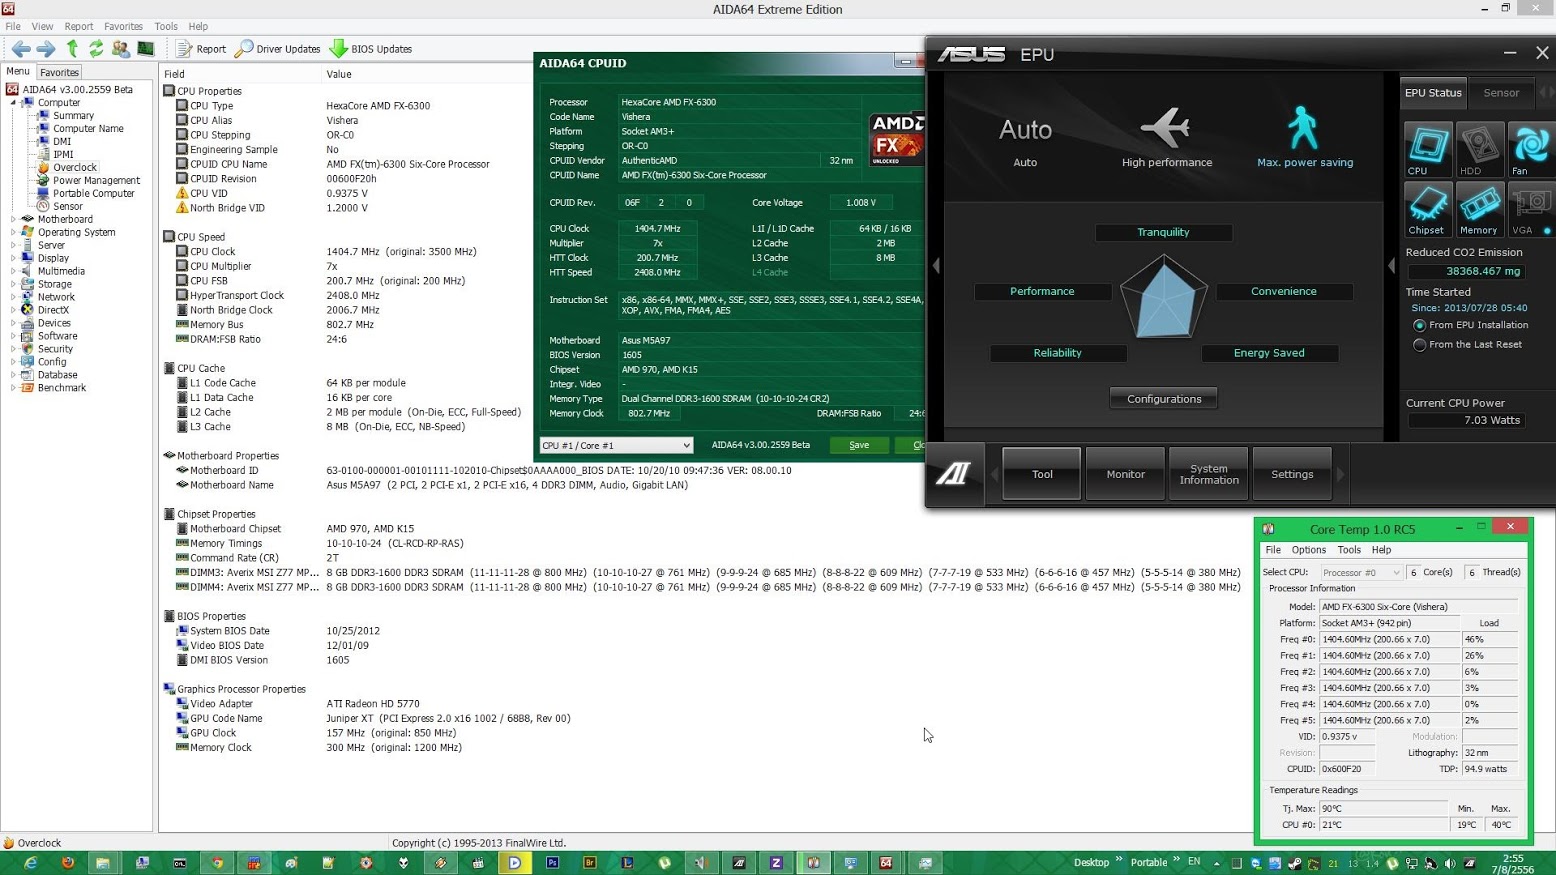1556x875 pixels.
Task: Open Adobe Bridge from the taskbar
Action: [x=590, y=863]
